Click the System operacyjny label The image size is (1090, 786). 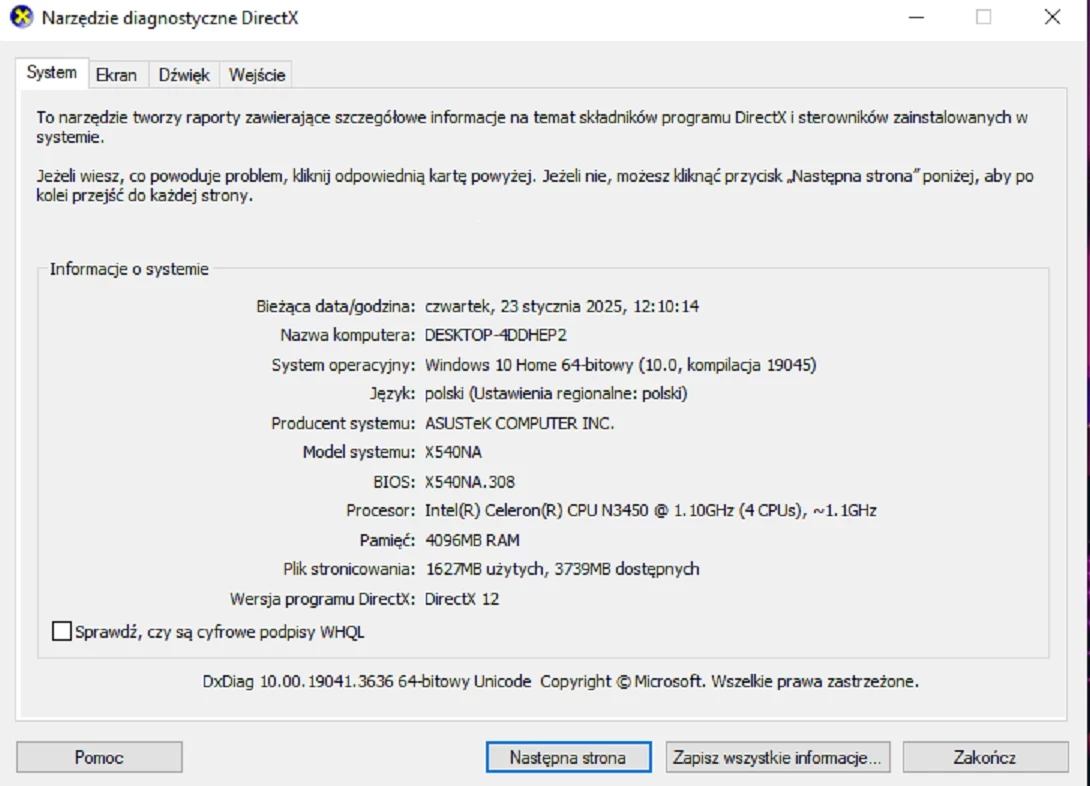pos(343,365)
